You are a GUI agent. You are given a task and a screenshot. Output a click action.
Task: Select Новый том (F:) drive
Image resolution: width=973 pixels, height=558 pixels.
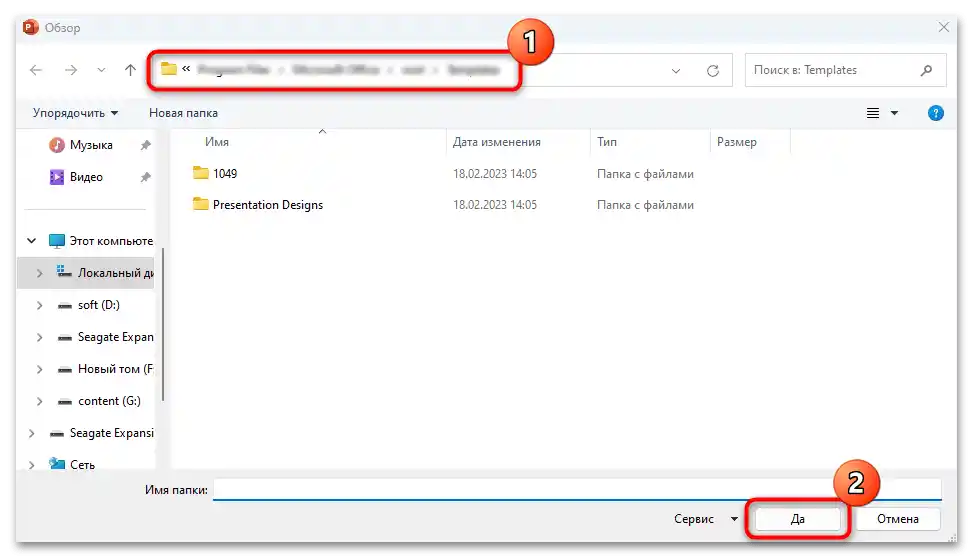pos(115,369)
